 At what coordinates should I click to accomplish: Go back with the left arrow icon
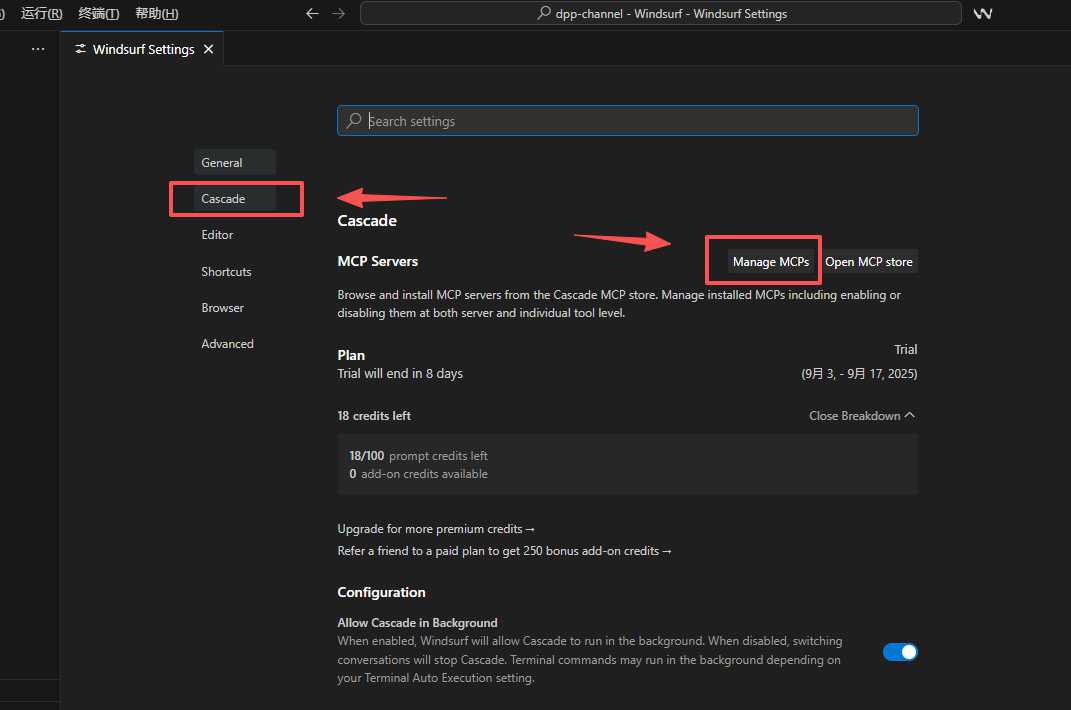click(x=312, y=13)
